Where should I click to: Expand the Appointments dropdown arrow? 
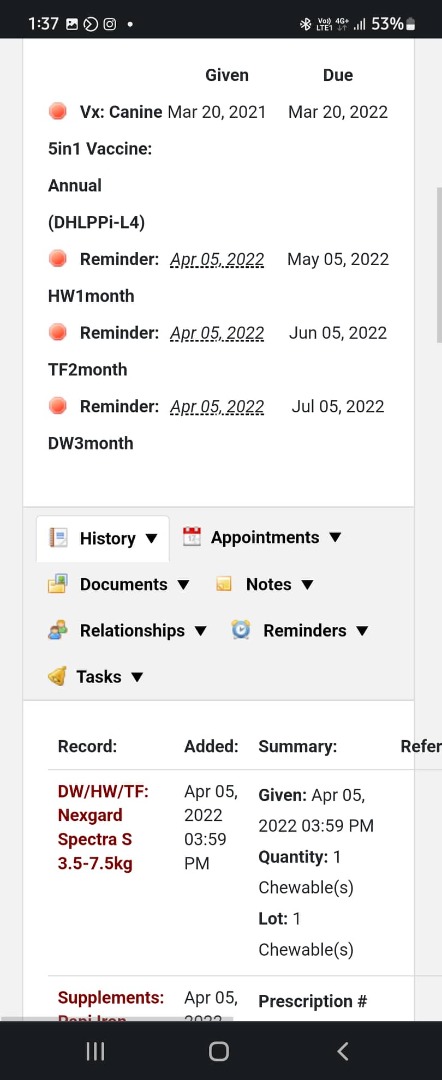335,537
